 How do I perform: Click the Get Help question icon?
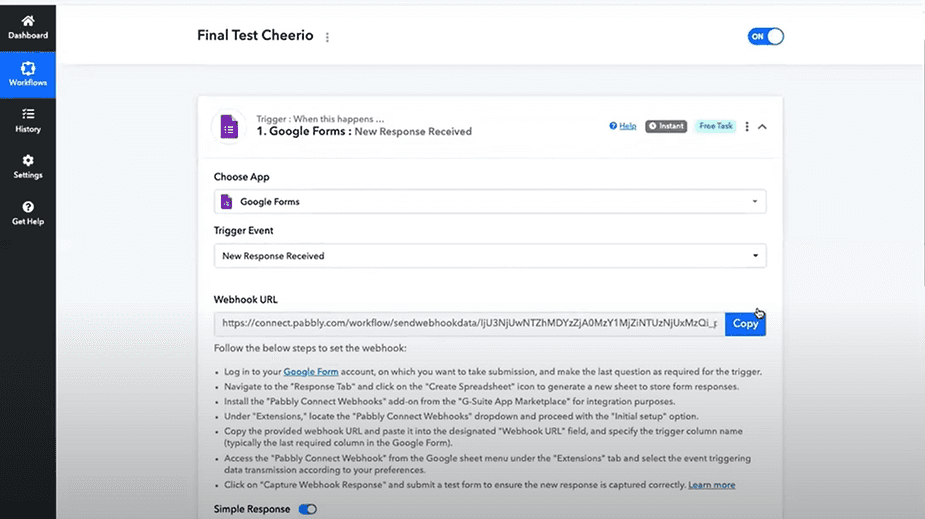point(27,207)
